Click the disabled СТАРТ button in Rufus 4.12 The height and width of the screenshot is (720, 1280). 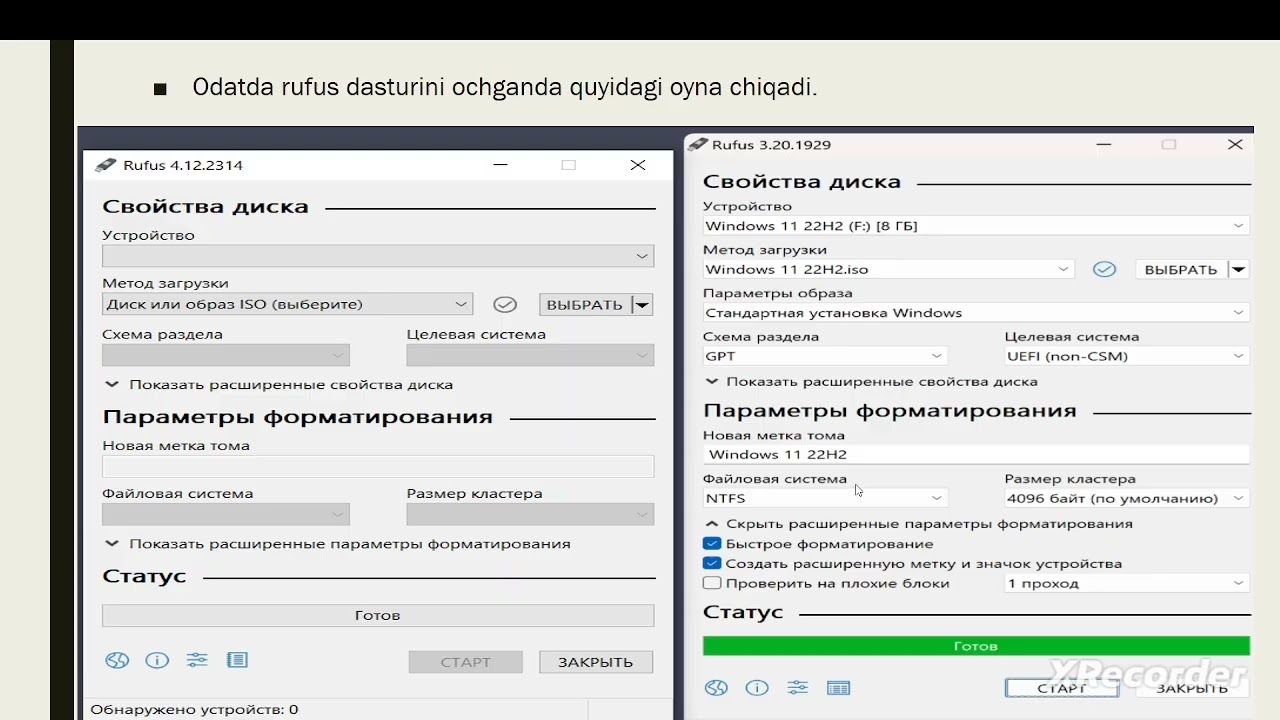pos(465,662)
